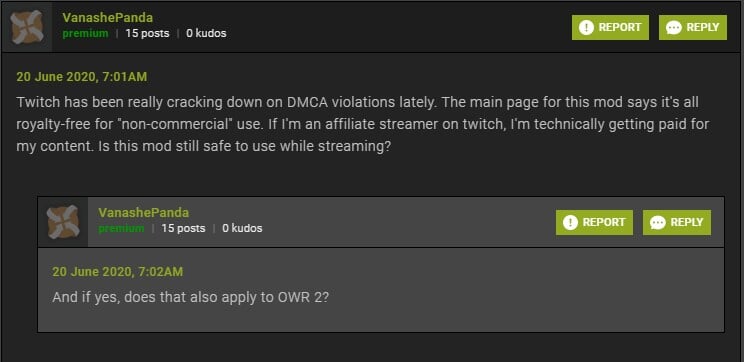Click the exclamation icon on the top post's Report button
744x362 pixels.
pos(586,28)
